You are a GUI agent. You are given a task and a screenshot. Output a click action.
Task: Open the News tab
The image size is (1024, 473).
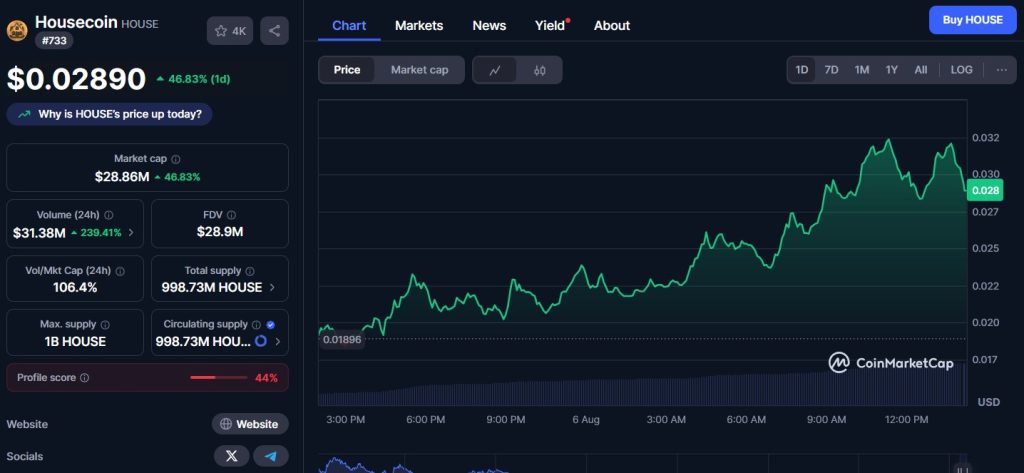(489, 25)
